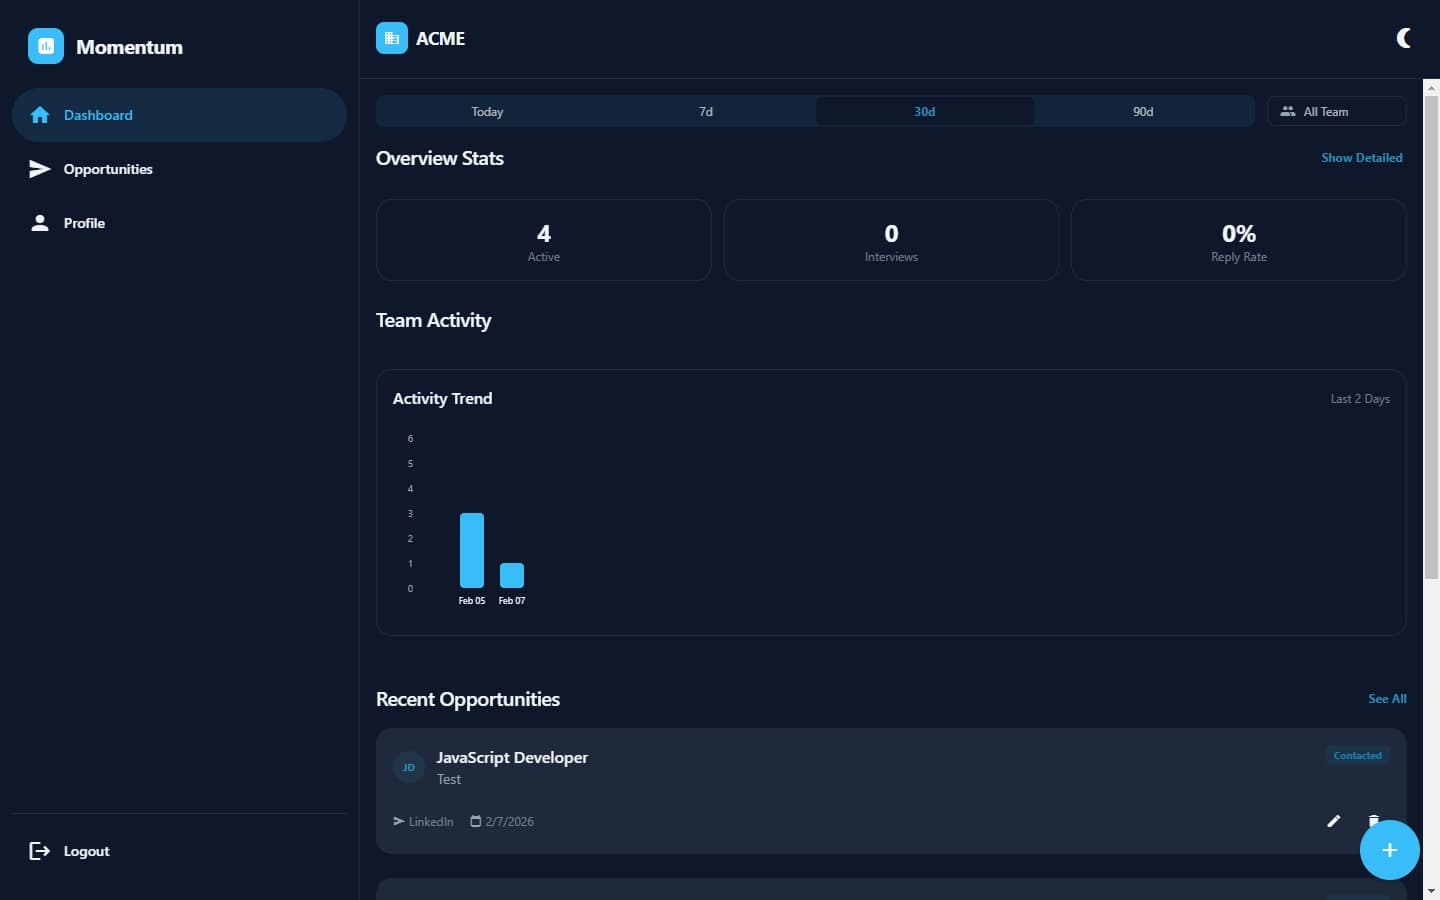Screen dimensions: 1440x900
Task: Click the scrollbar up arrow
Action: click(1431, 87)
